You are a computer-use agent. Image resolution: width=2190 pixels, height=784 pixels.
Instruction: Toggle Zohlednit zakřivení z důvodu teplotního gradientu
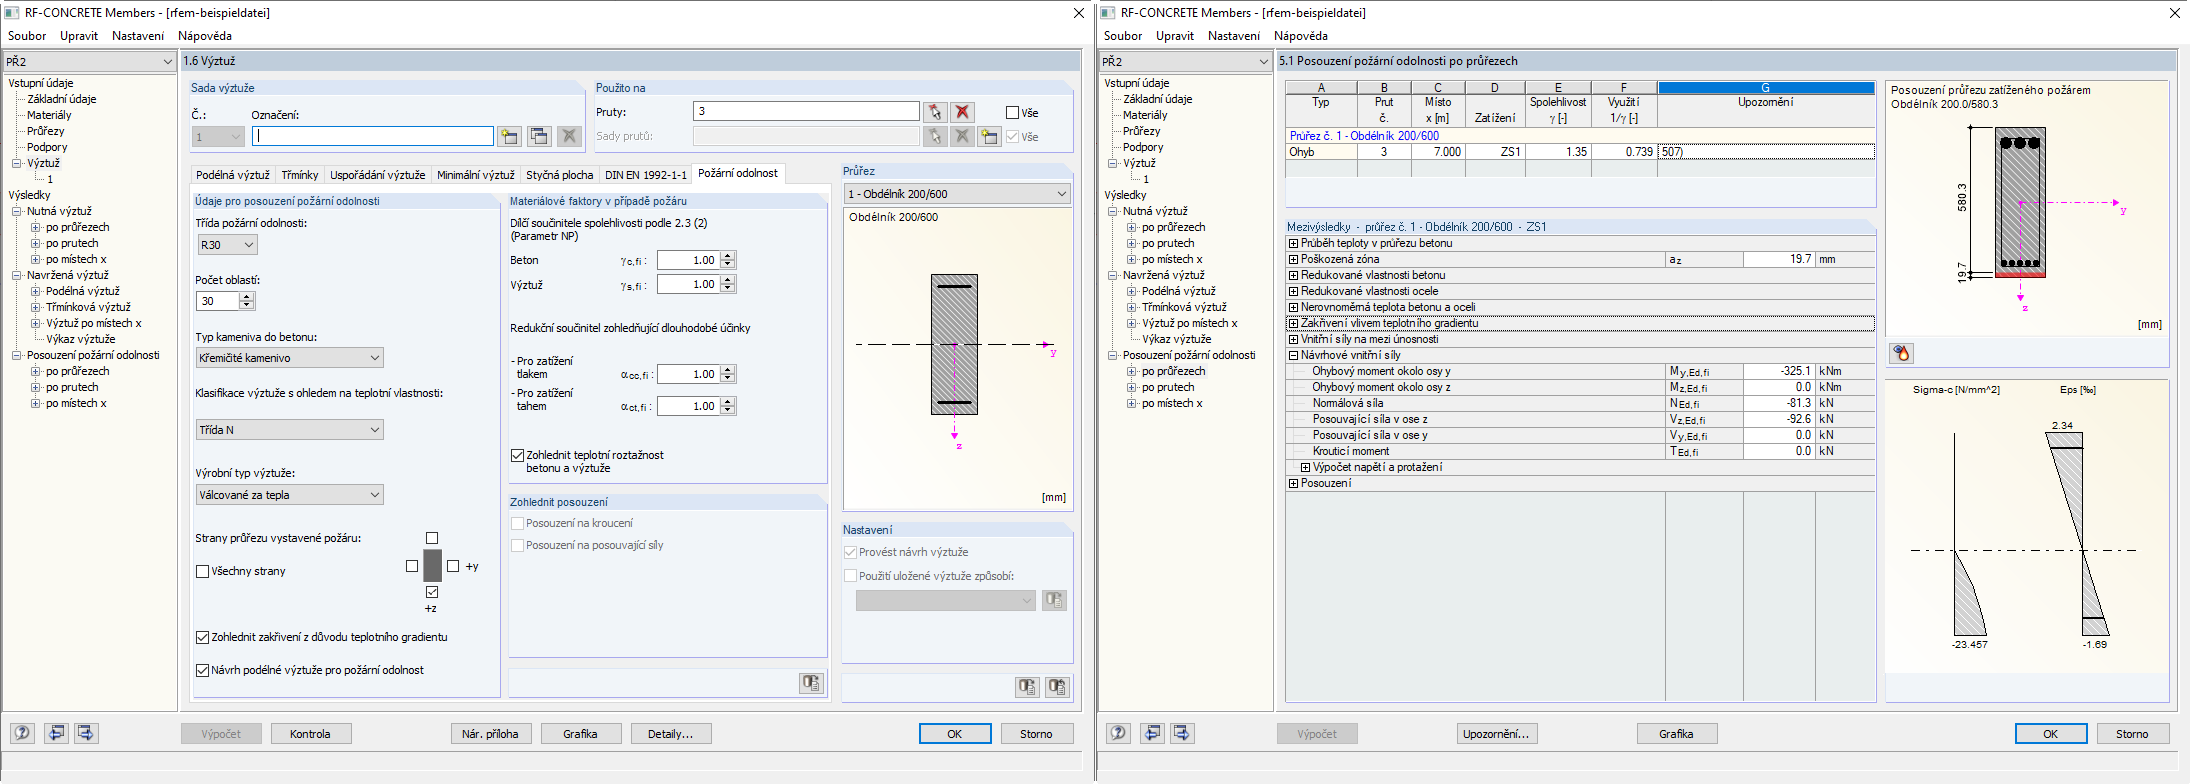[203, 637]
